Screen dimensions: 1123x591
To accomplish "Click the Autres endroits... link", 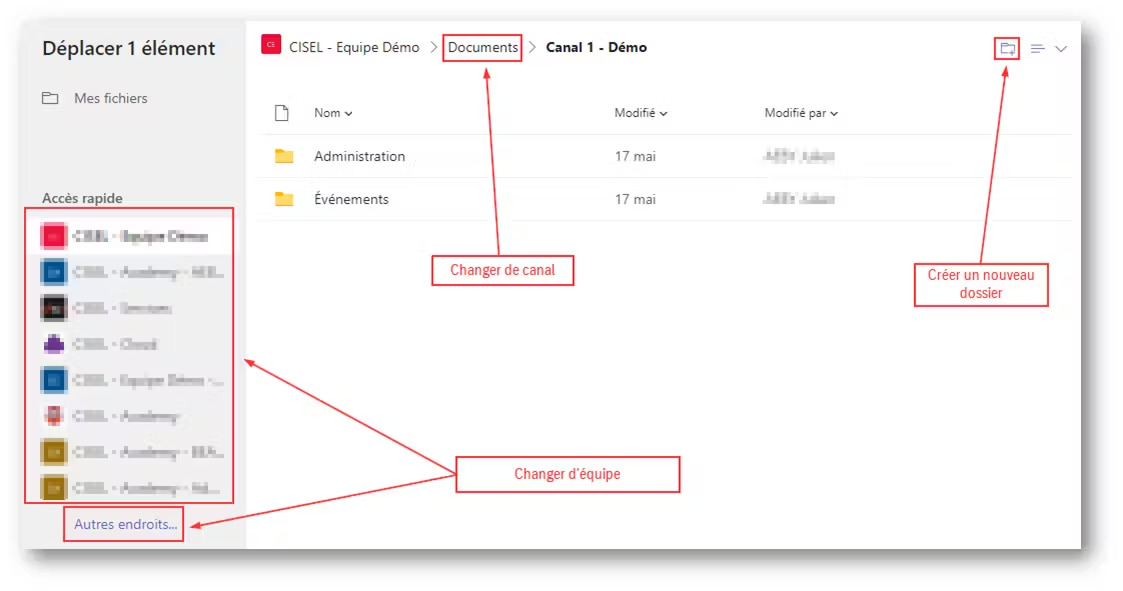I will tap(125, 524).
